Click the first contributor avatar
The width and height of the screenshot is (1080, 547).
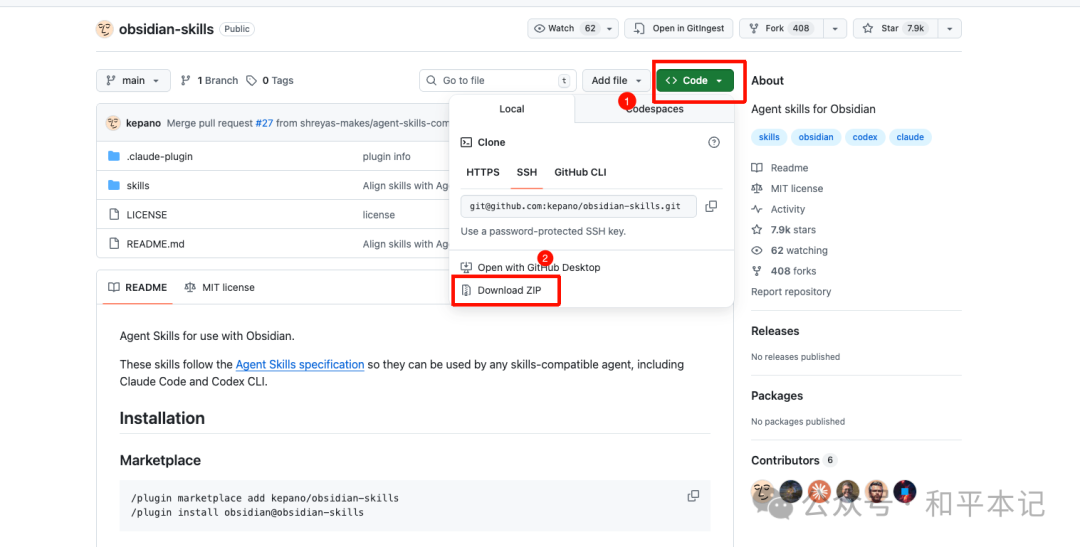762,491
